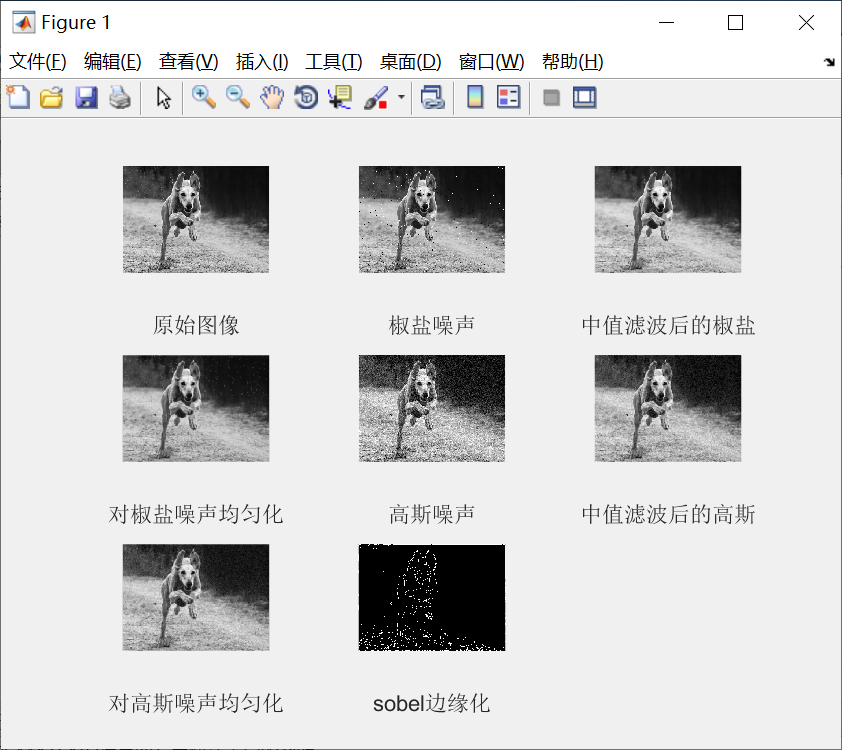This screenshot has width=842, height=750.
Task: Click the 中值滤波后的椒盐 title text
Action: point(668,325)
